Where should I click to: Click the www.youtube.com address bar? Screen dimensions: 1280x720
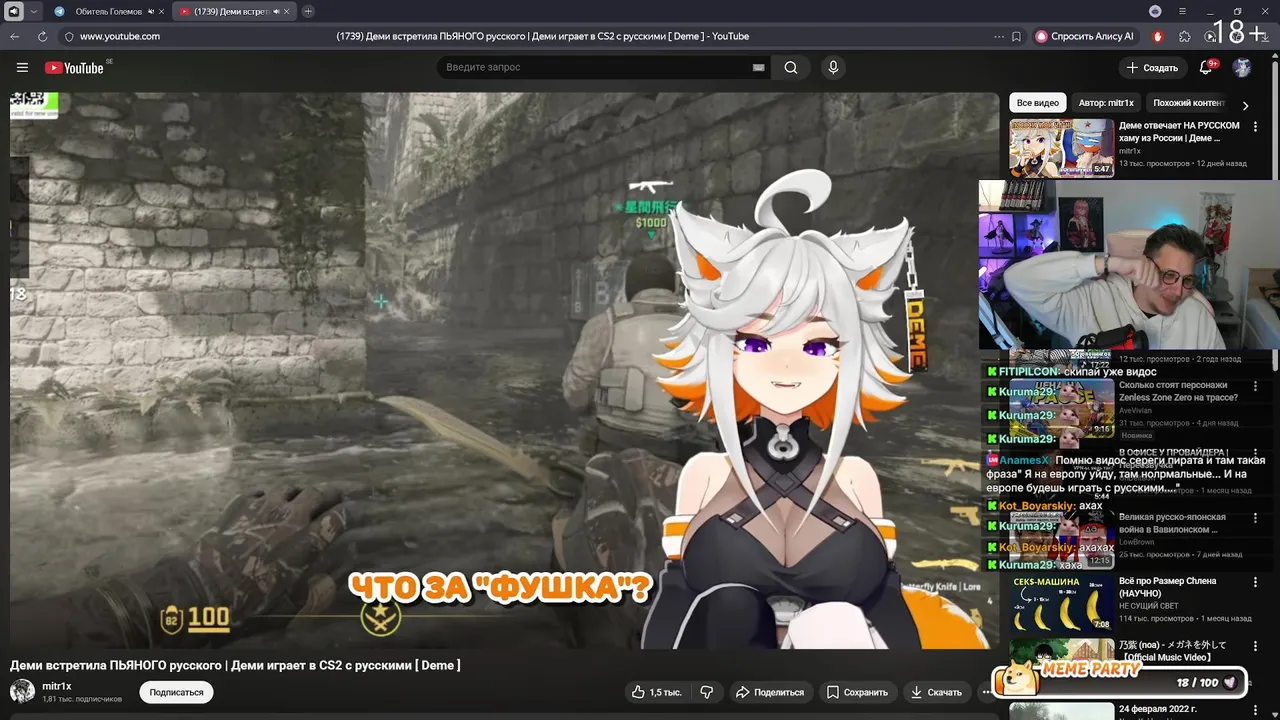(x=120, y=36)
